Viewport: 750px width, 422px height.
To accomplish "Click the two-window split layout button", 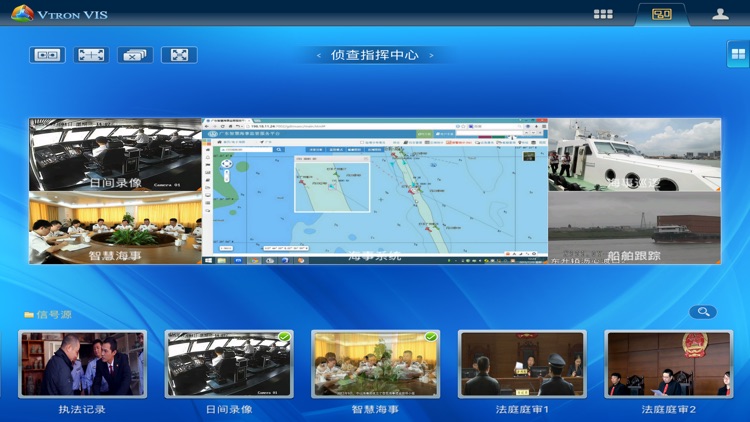I will coord(47,55).
